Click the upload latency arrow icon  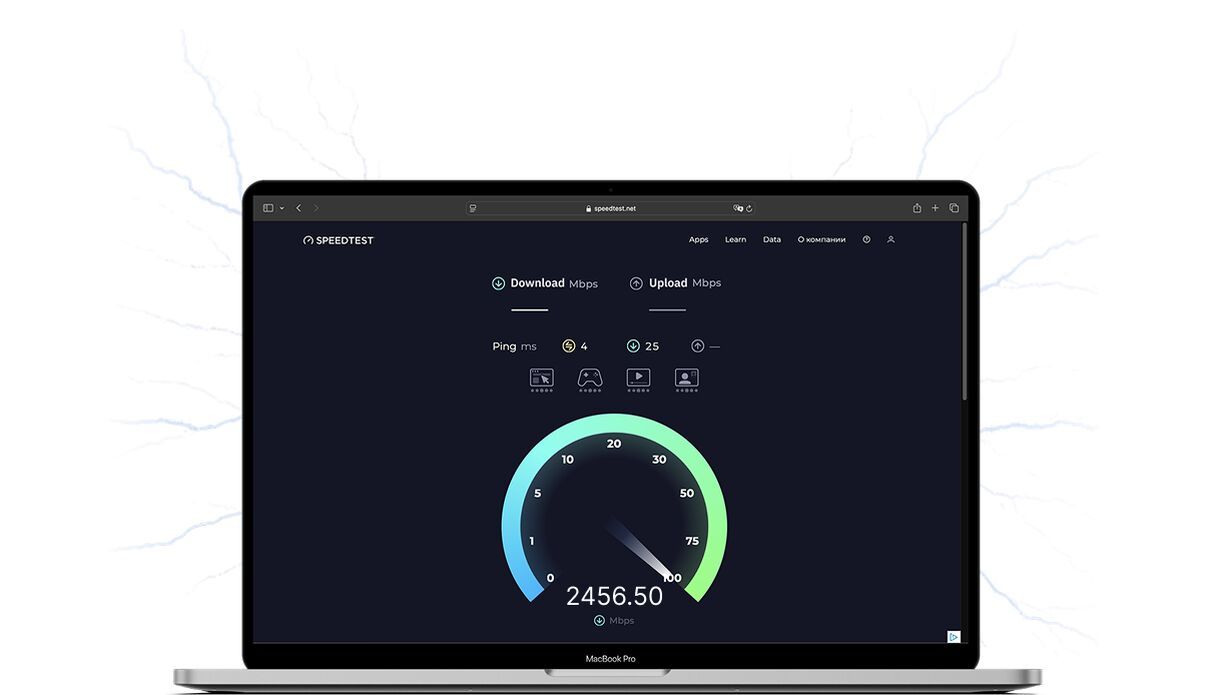tap(697, 346)
